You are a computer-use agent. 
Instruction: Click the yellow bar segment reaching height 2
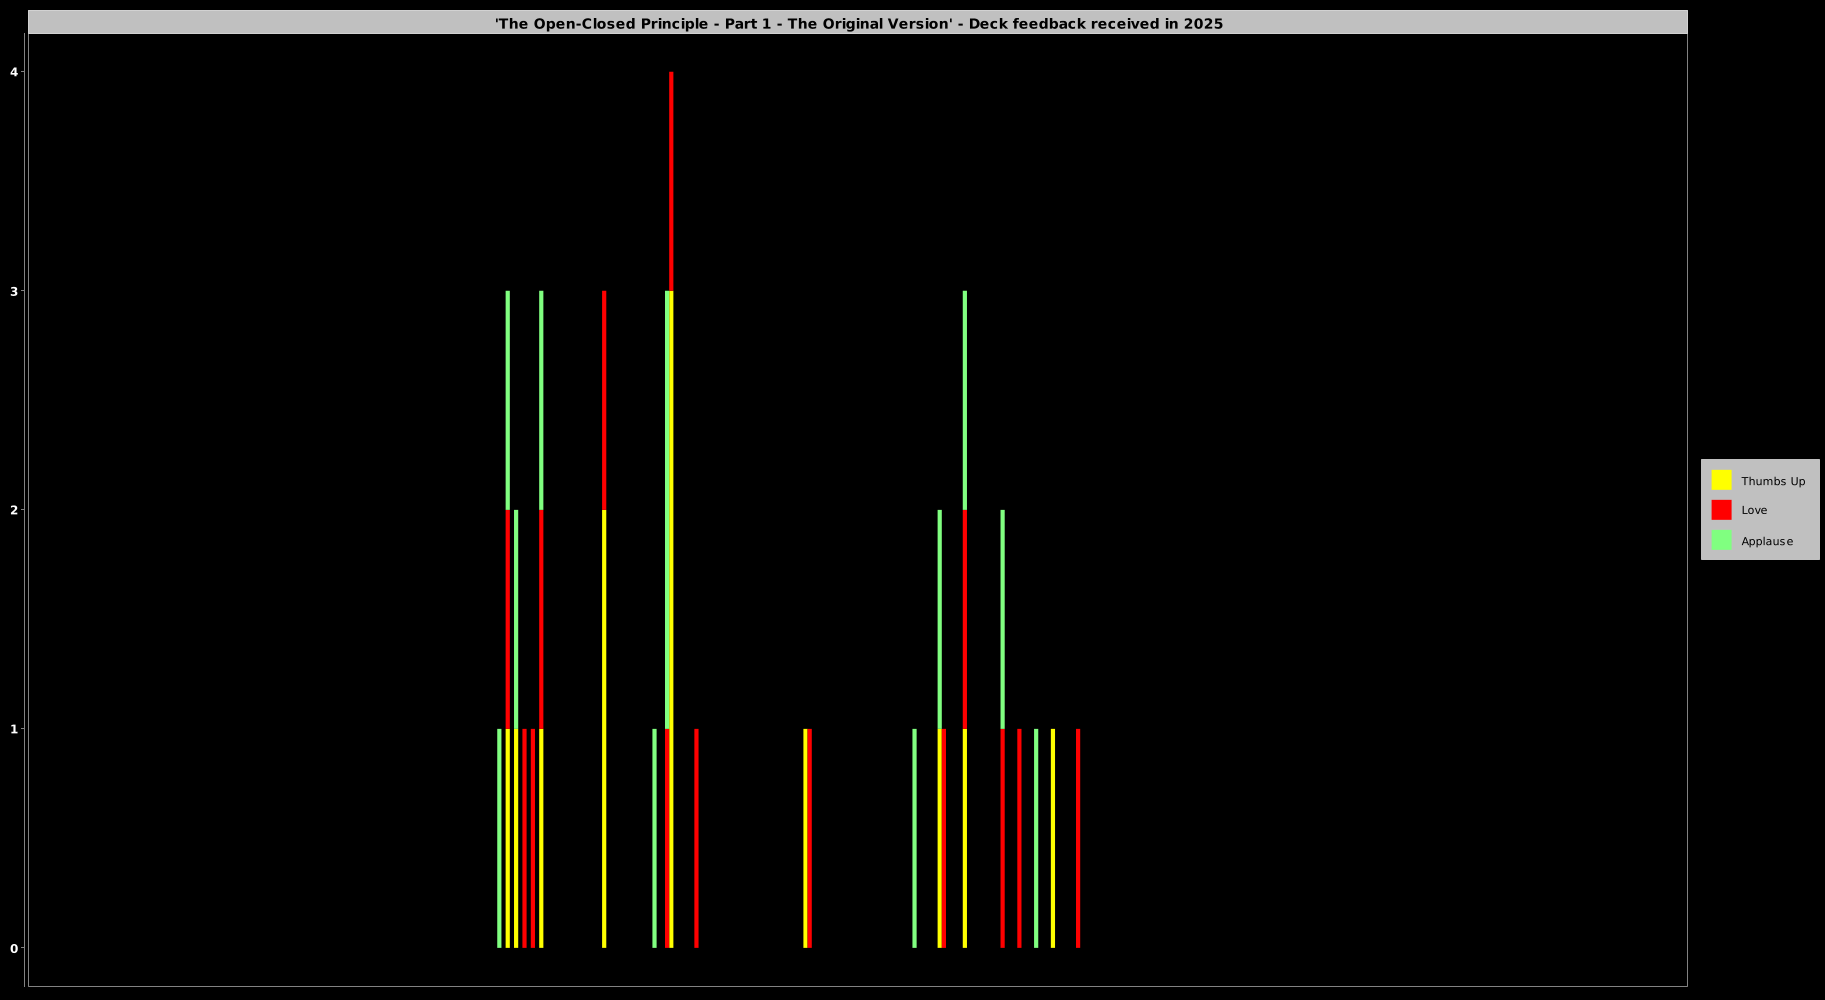604,728
